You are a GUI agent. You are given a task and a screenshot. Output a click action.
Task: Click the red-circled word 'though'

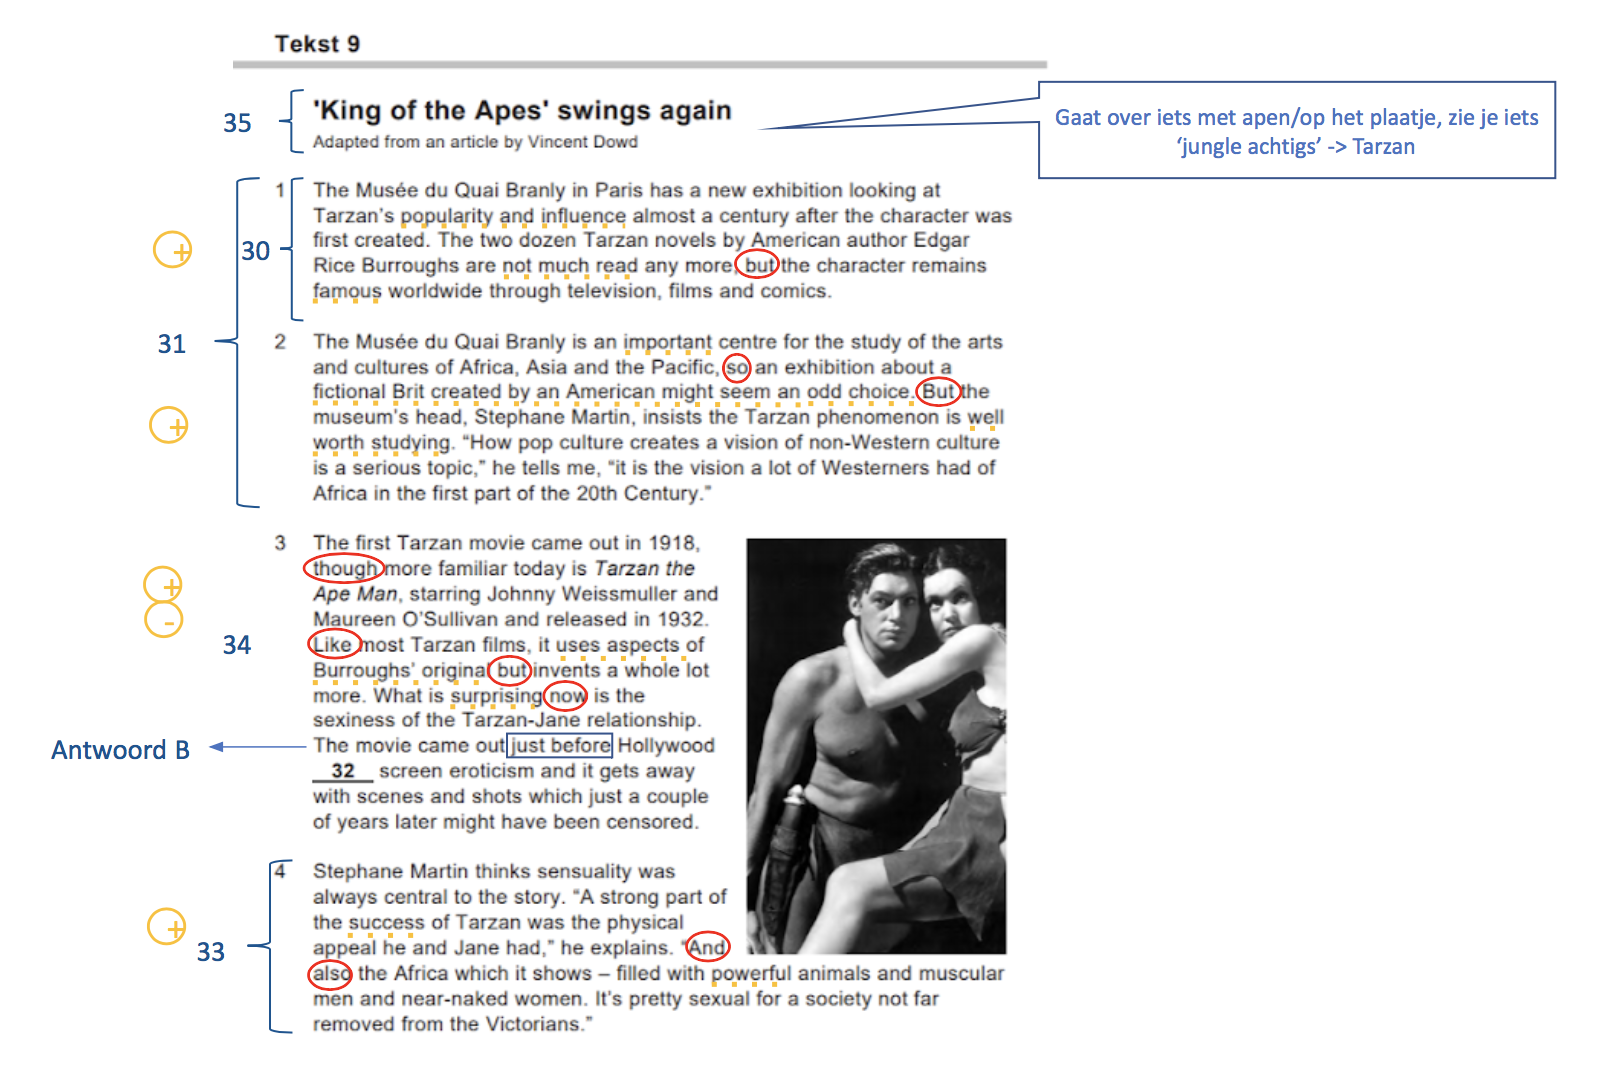click(x=344, y=568)
